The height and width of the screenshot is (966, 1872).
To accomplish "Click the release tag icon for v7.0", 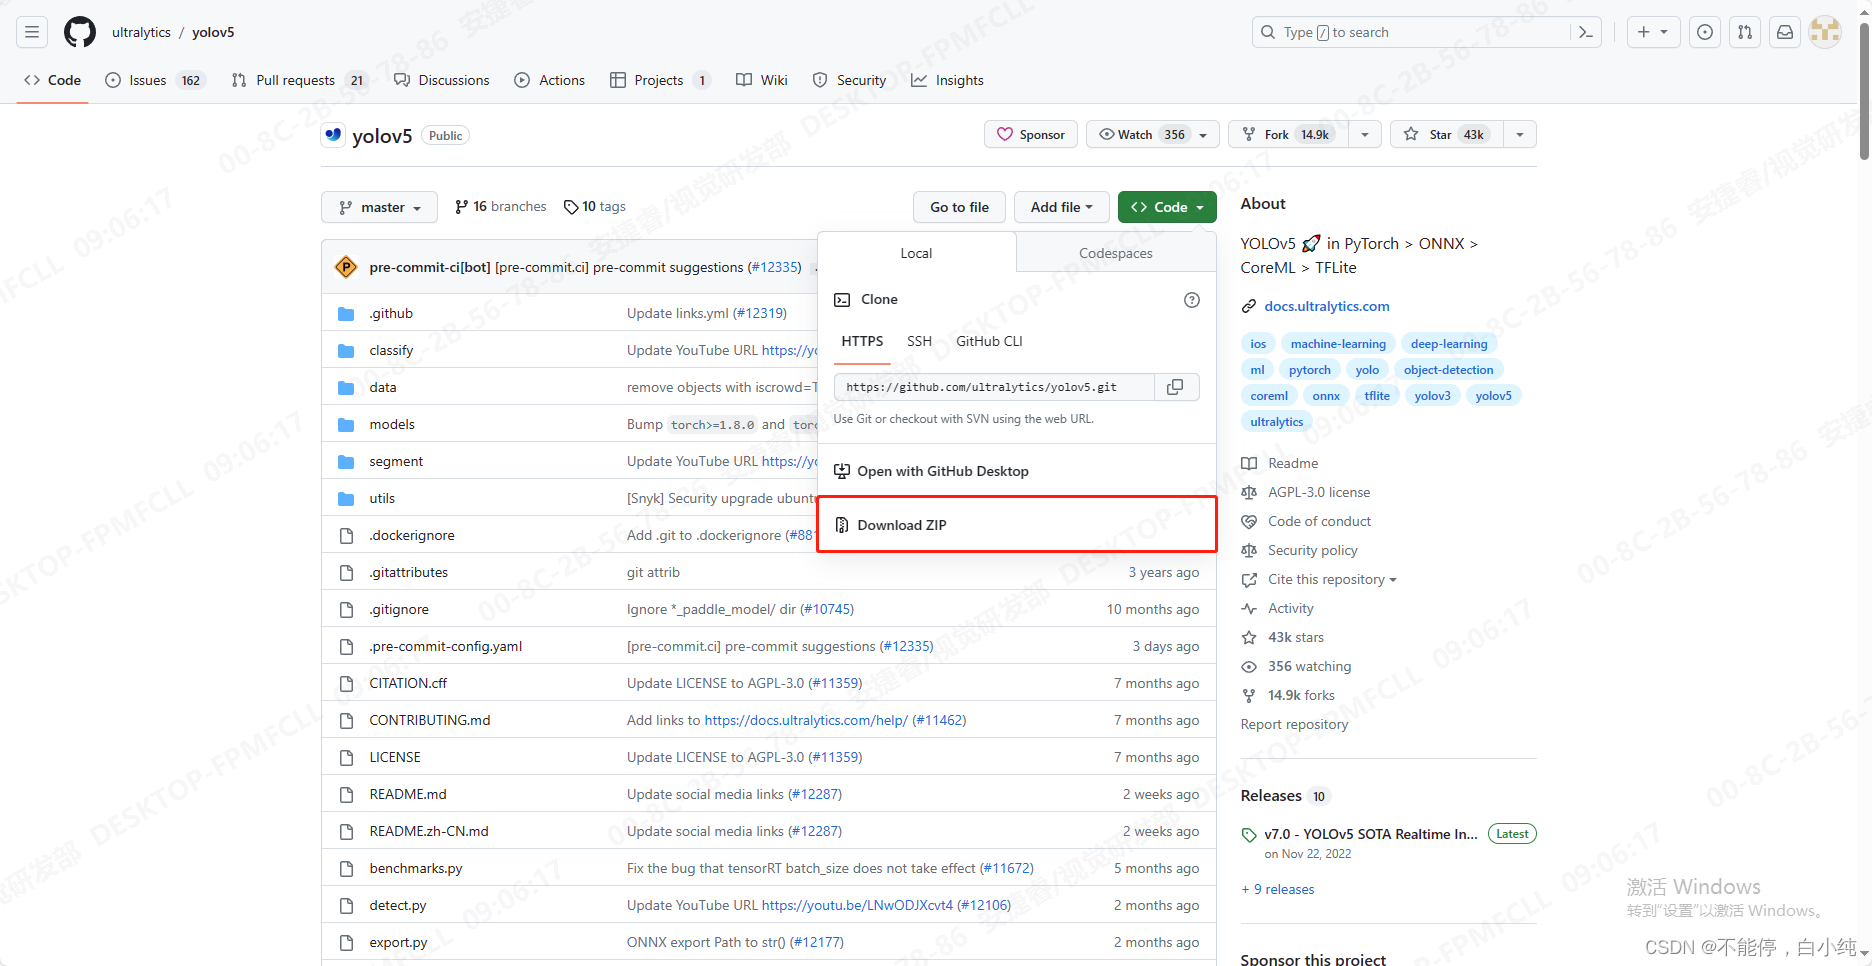I will pos(1249,835).
